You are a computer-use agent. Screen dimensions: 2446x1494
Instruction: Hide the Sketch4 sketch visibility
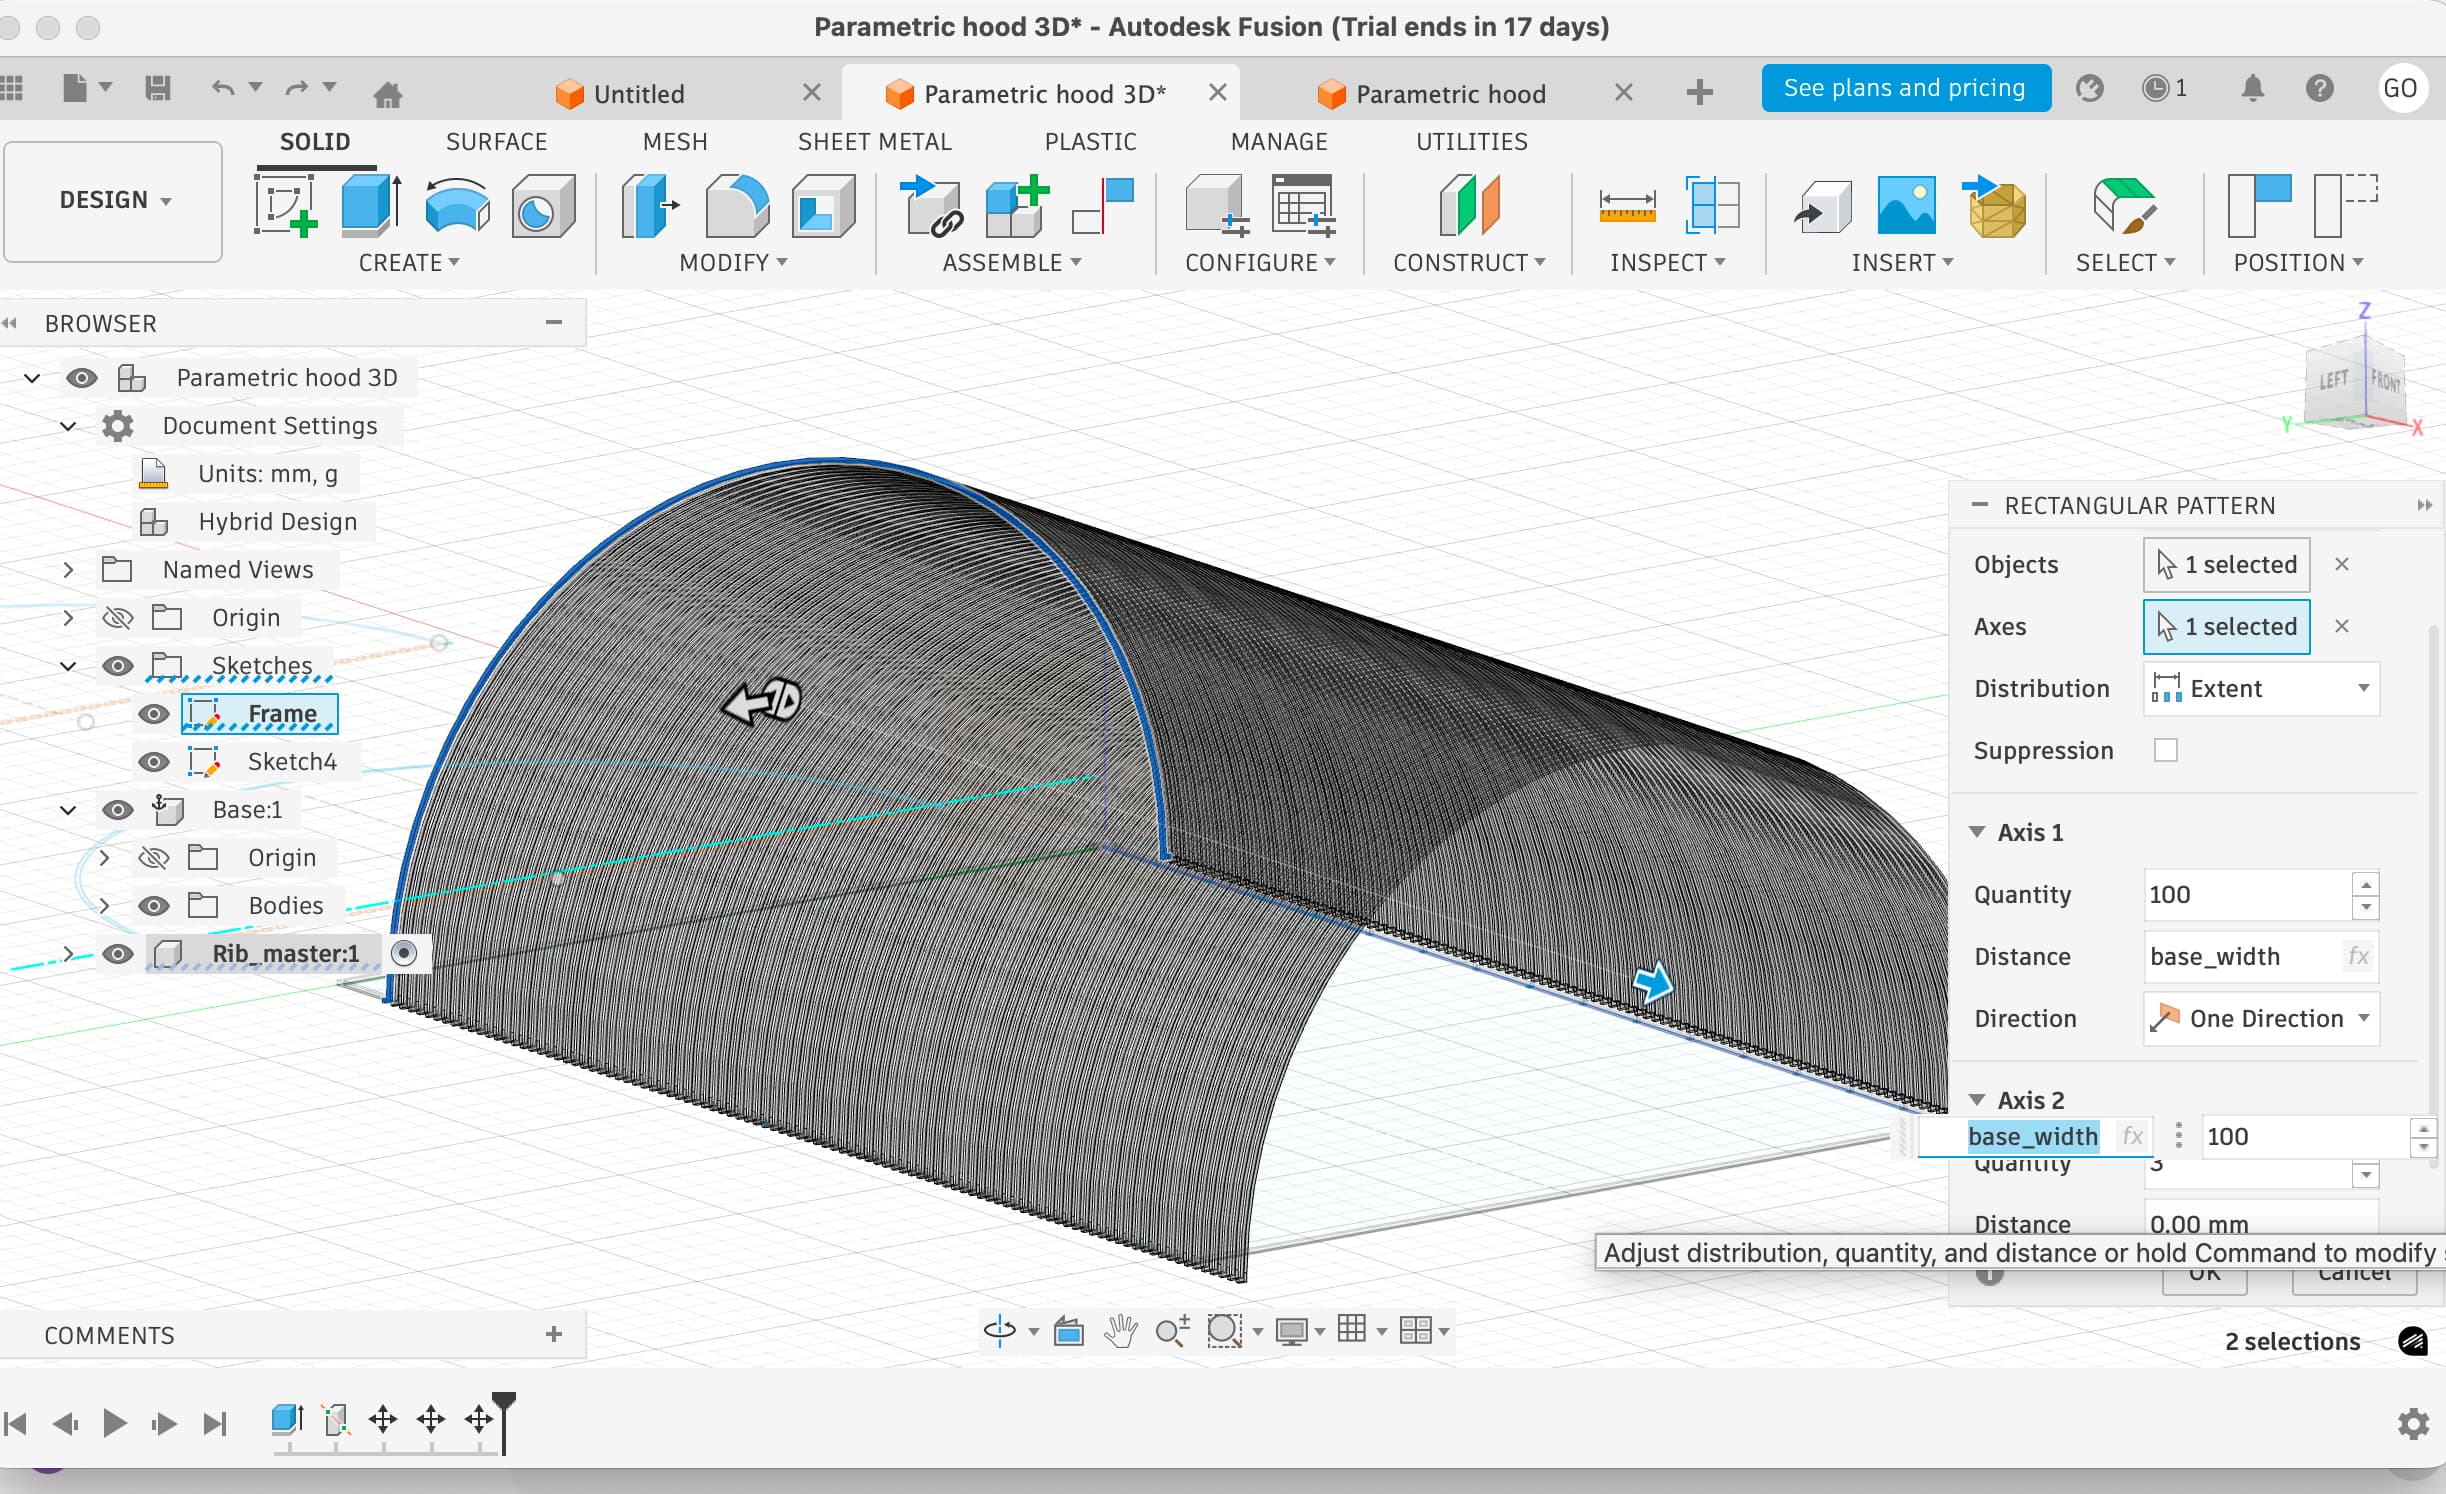tap(153, 762)
